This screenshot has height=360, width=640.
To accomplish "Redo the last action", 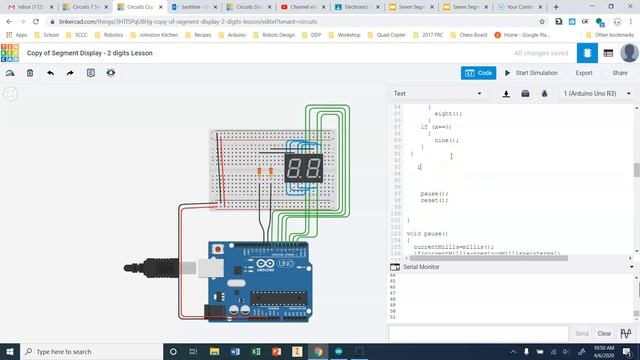I will 70,73.
